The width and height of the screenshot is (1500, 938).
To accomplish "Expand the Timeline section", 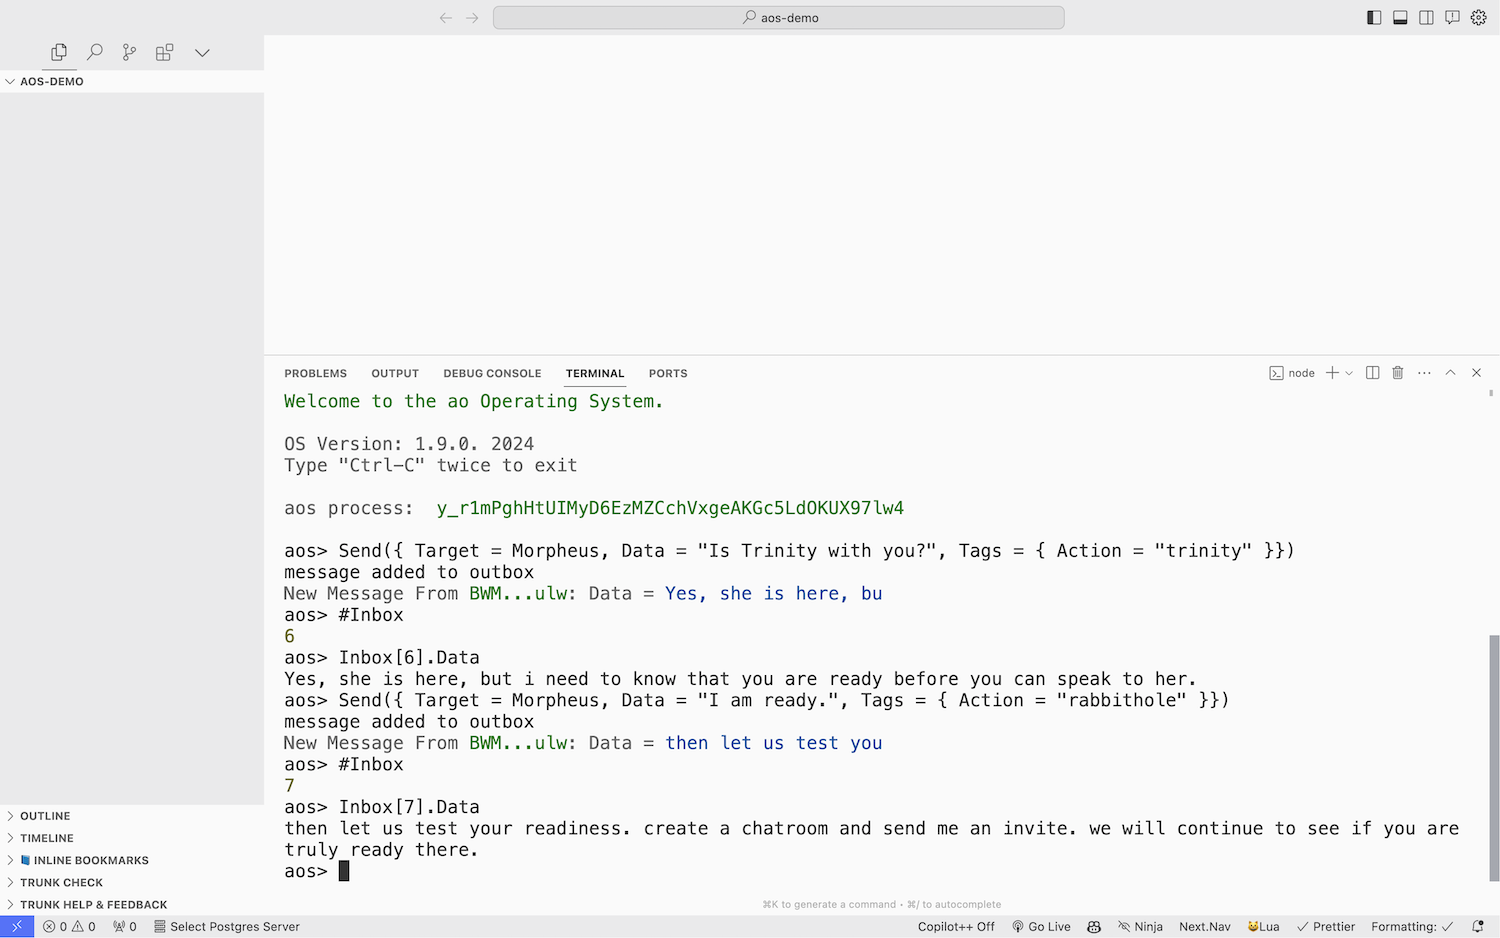I will point(46,838).
